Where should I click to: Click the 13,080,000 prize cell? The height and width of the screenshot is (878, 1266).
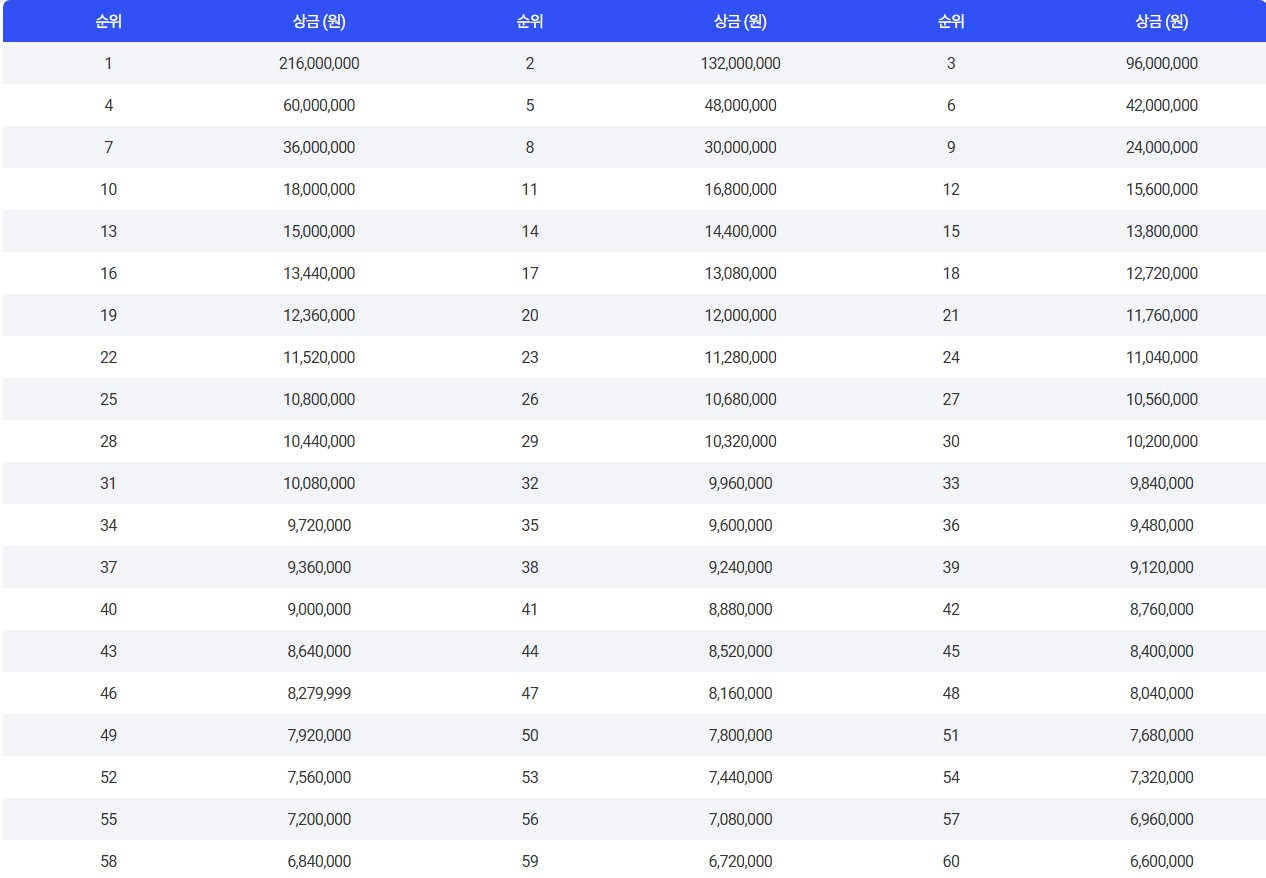[741, 273]
